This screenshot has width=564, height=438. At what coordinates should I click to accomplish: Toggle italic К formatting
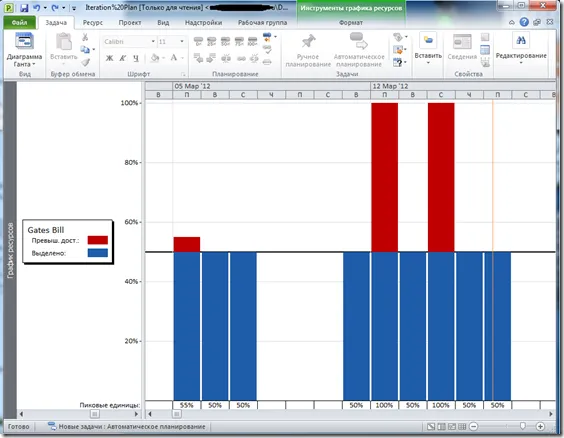tap(123, 58)
